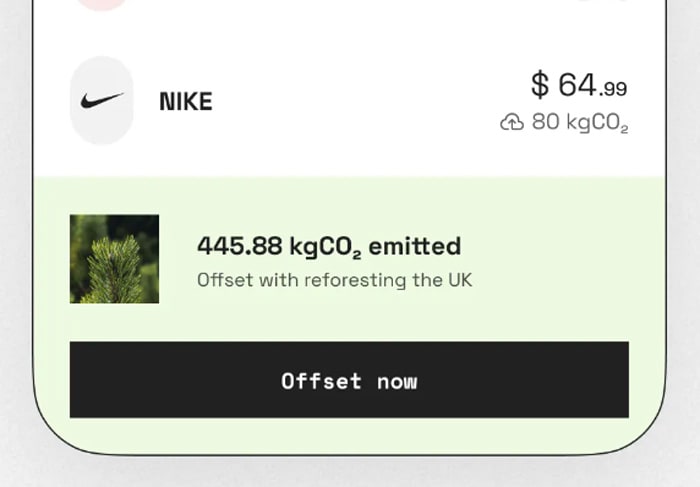Click the dollar sign of Nike price
This screenshot has width=700, height=487.
[540, 84]
